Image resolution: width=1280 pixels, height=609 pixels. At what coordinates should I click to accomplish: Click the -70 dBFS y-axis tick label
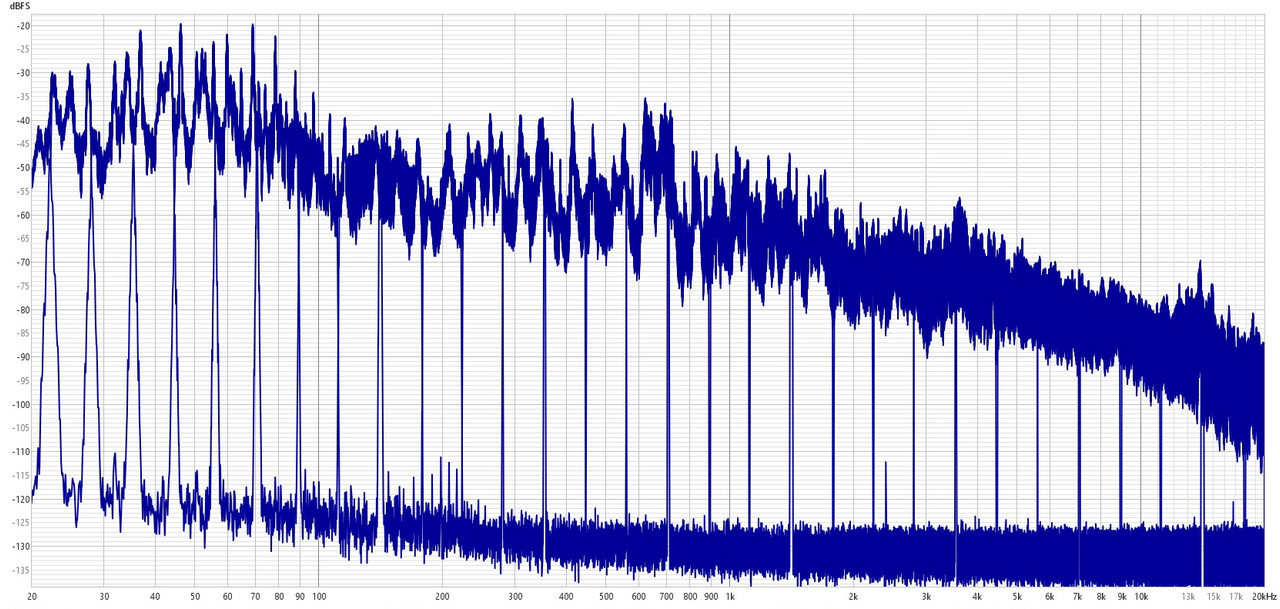(23, 262)
